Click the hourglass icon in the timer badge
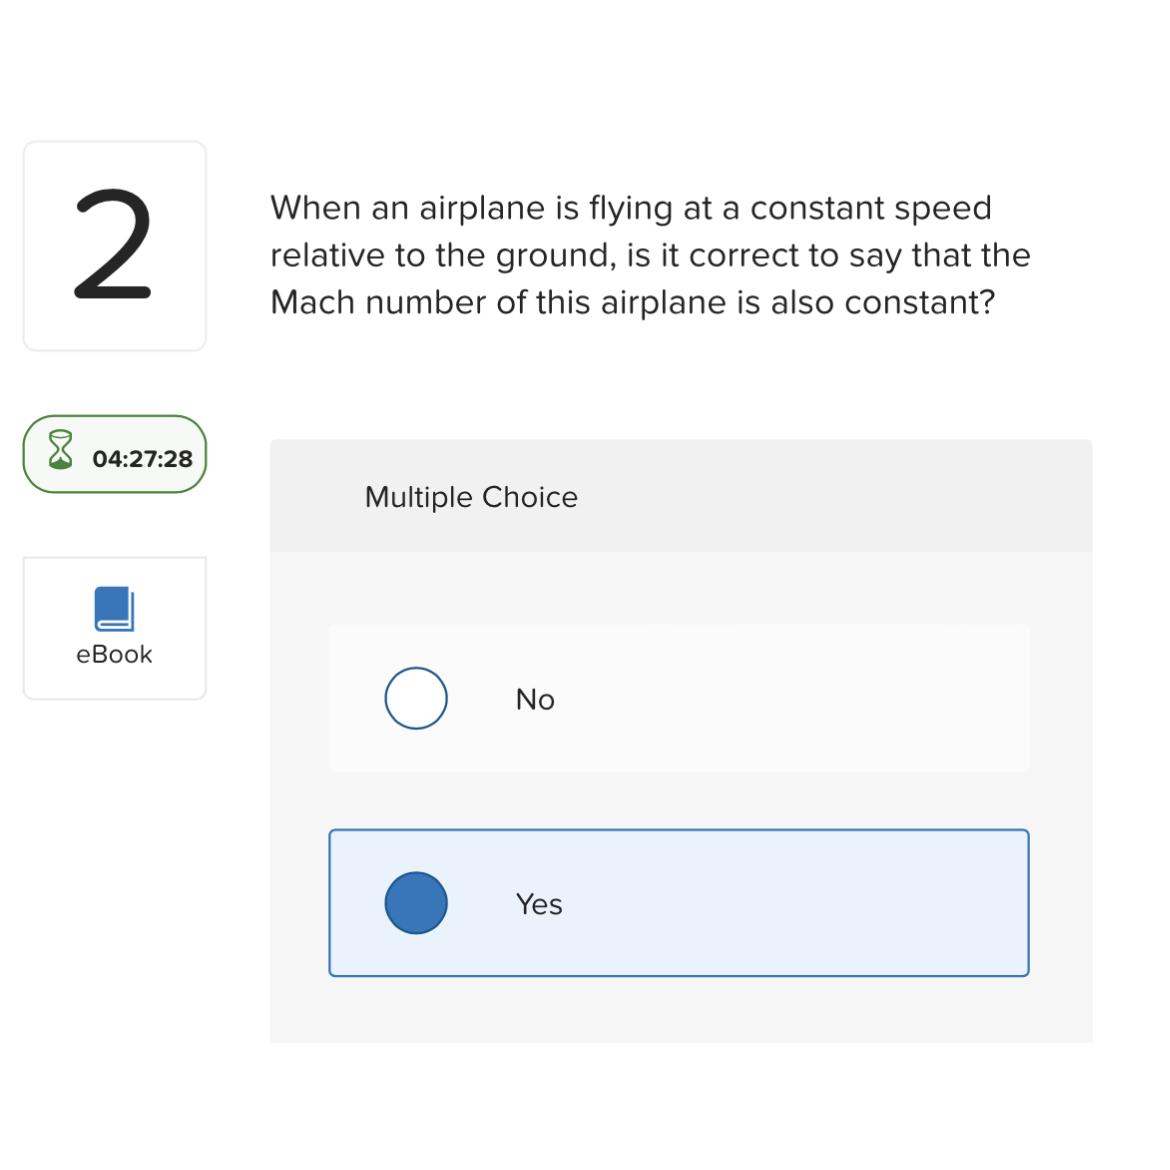The image size is (1170, 1170). click(x=63, y=454)
